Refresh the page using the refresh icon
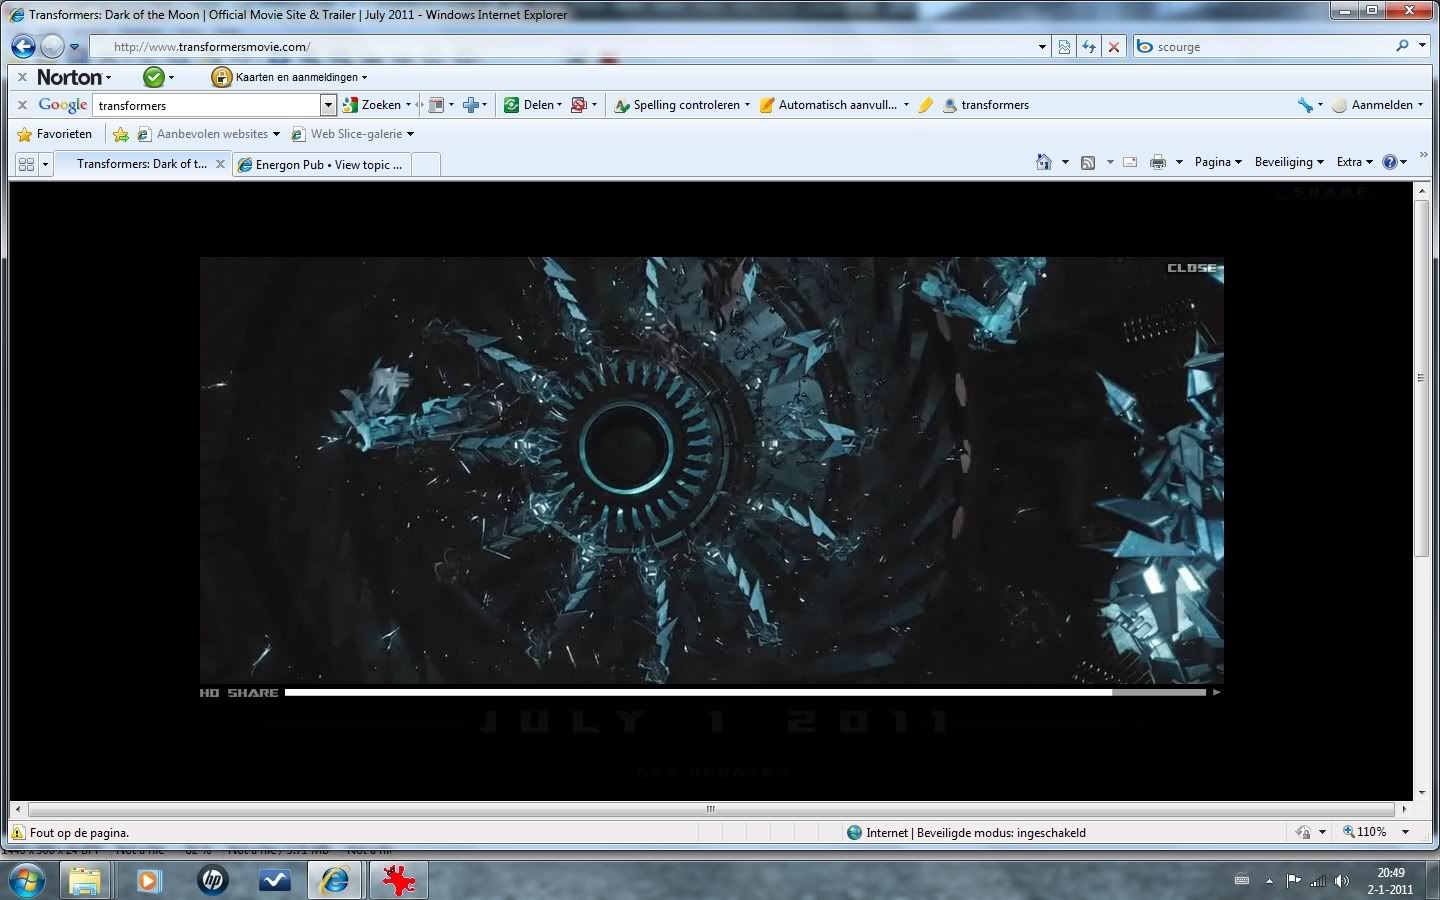 click(1089, 47)
